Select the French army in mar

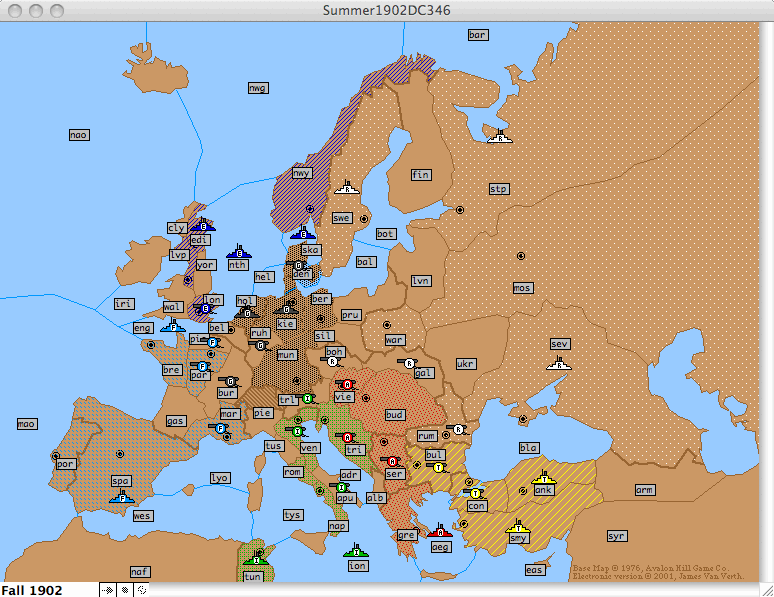[220, 428]
